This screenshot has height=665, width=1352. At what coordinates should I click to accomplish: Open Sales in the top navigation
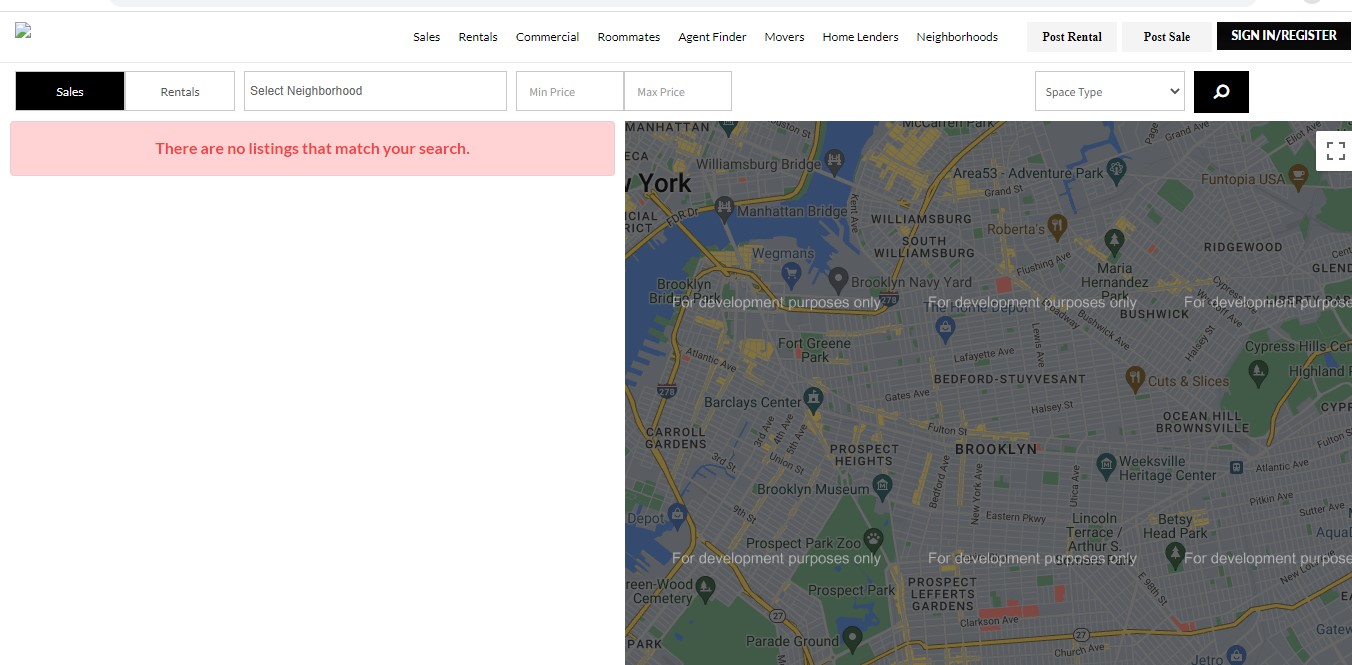[x=427, y=37]
